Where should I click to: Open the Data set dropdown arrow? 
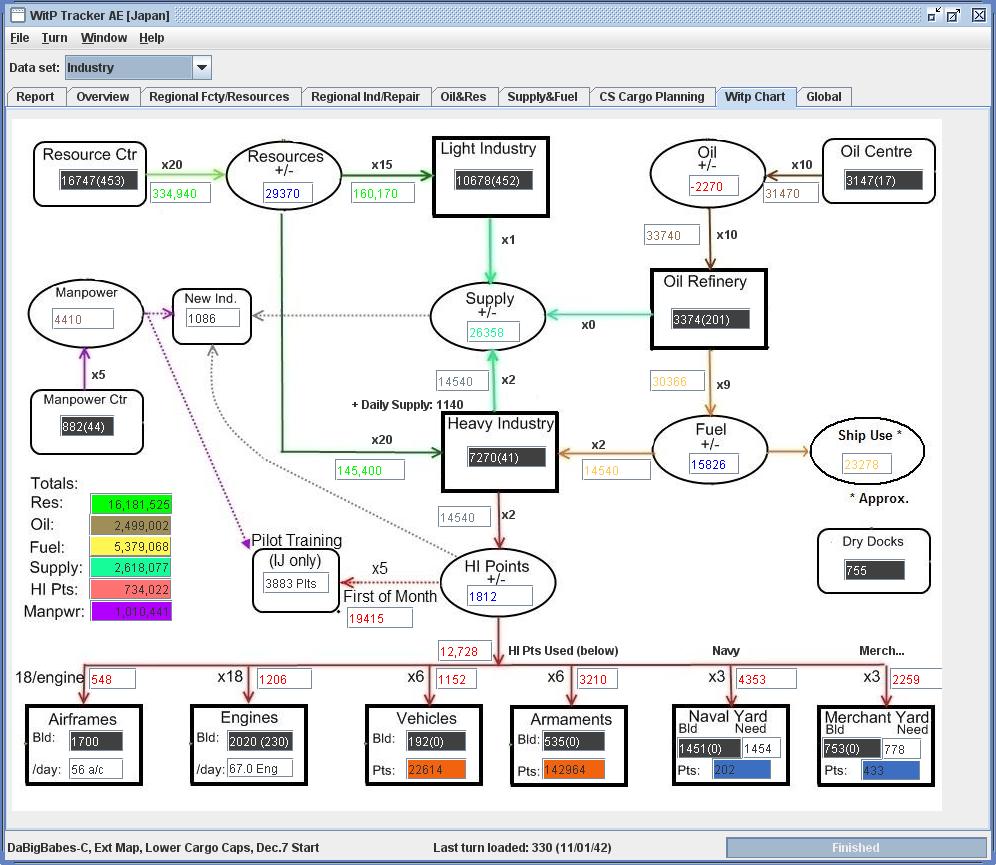tap(201, 67)
